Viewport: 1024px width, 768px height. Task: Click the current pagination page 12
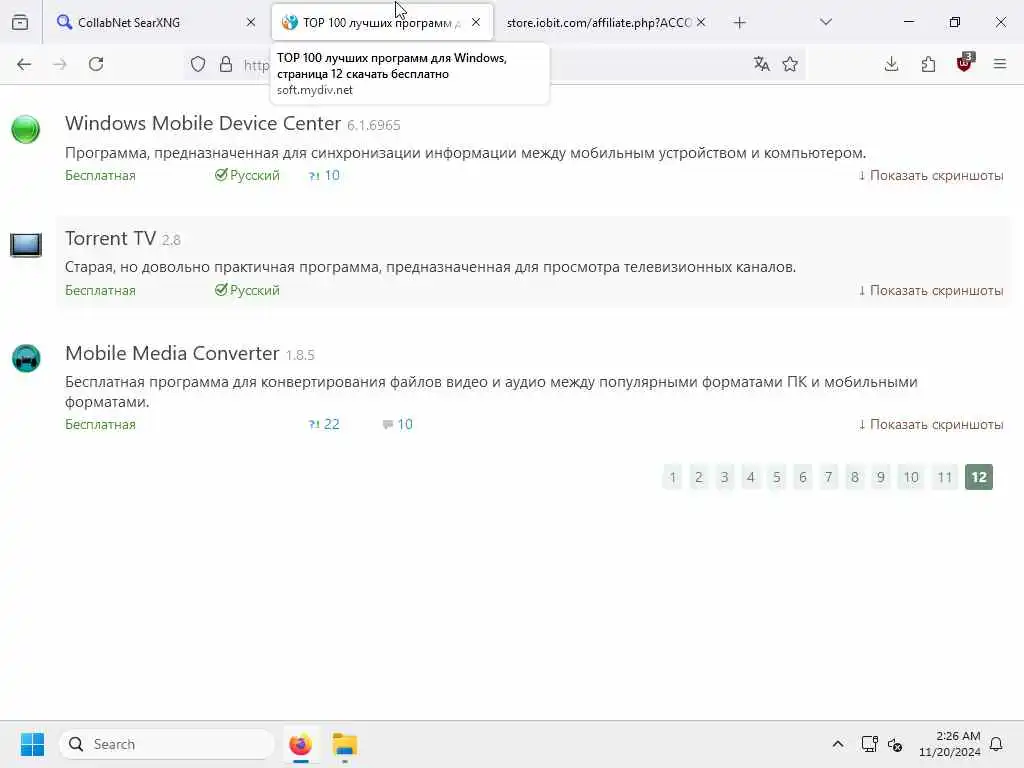tap(979, 477)
